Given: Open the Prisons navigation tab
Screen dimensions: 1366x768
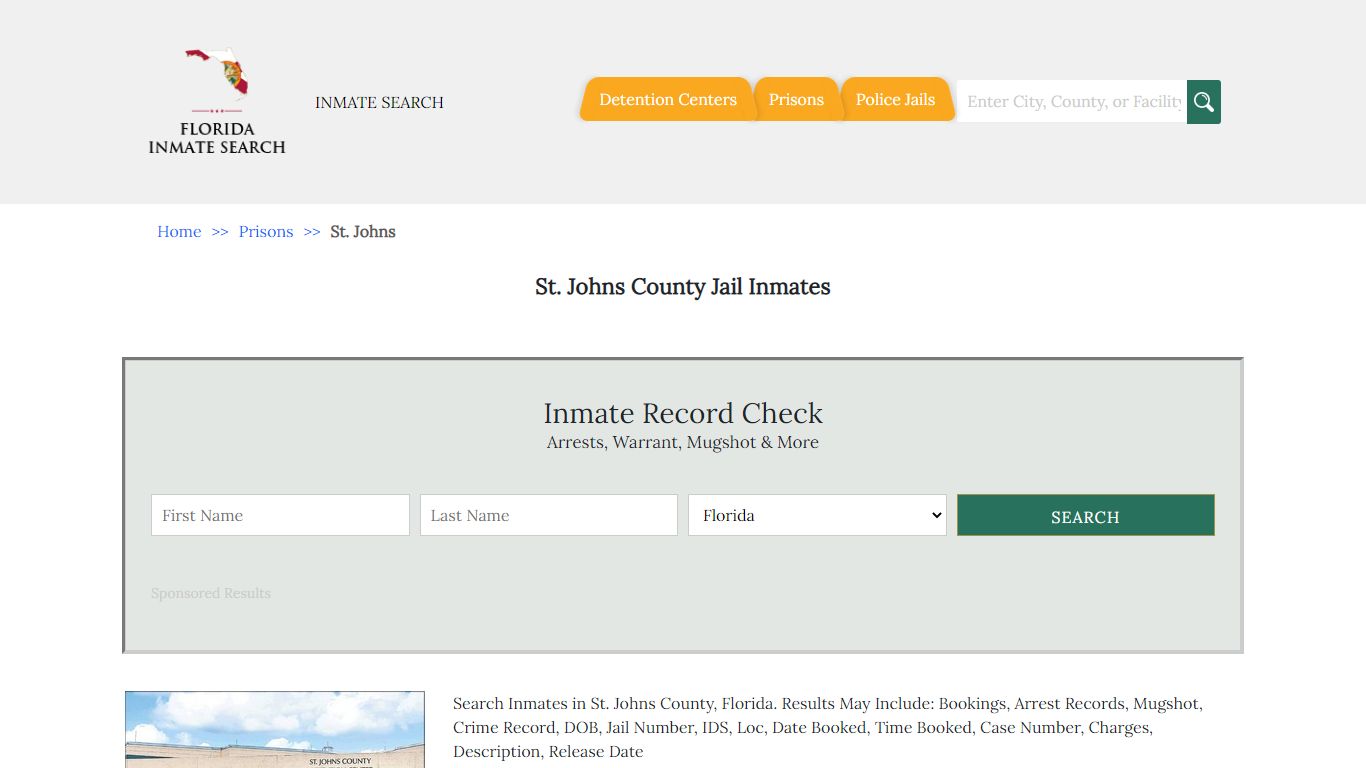Looking at the screenshot, I should pos(796,99).
